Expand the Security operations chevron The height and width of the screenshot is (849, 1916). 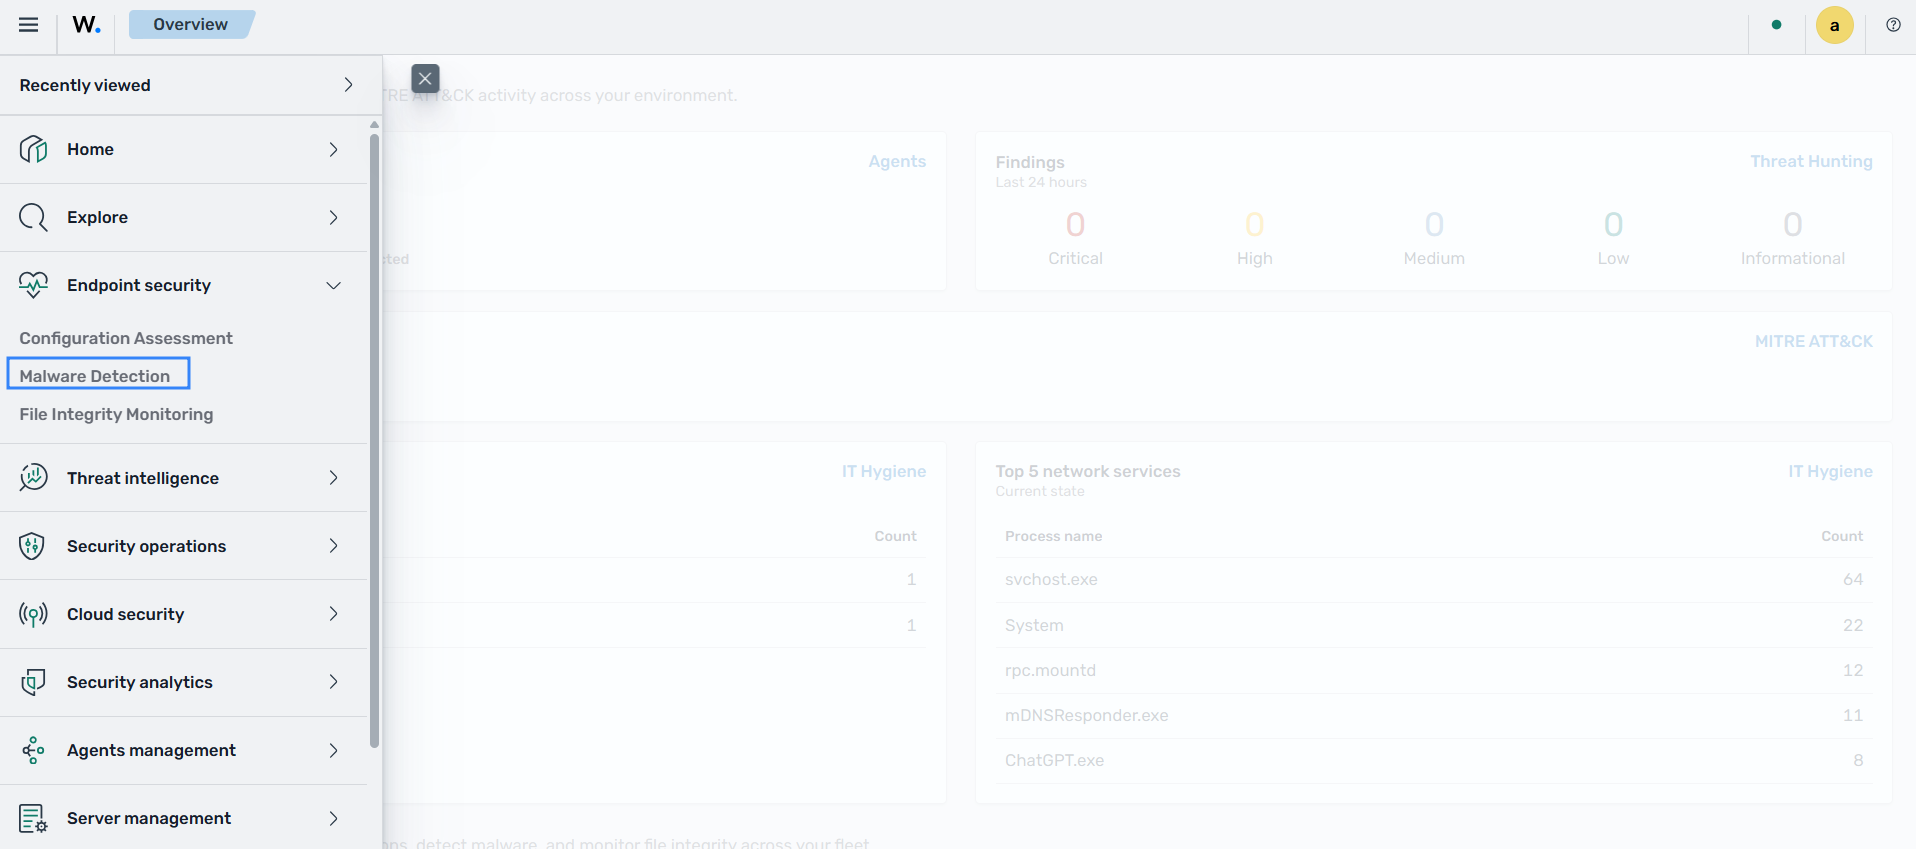pos(333,546)
